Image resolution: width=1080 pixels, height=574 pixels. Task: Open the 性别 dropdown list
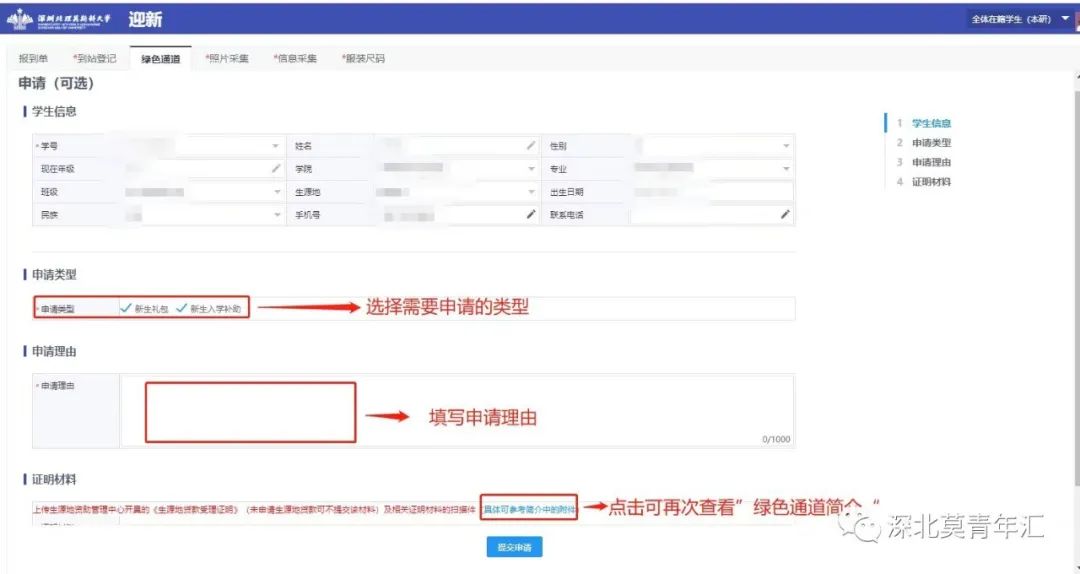[x=785, y=146]
